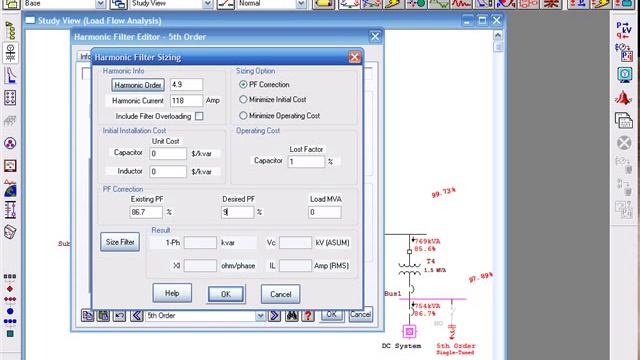Click OK in Harmonic Filter Editor window
The image size is (640, 360).
[331, 315]
